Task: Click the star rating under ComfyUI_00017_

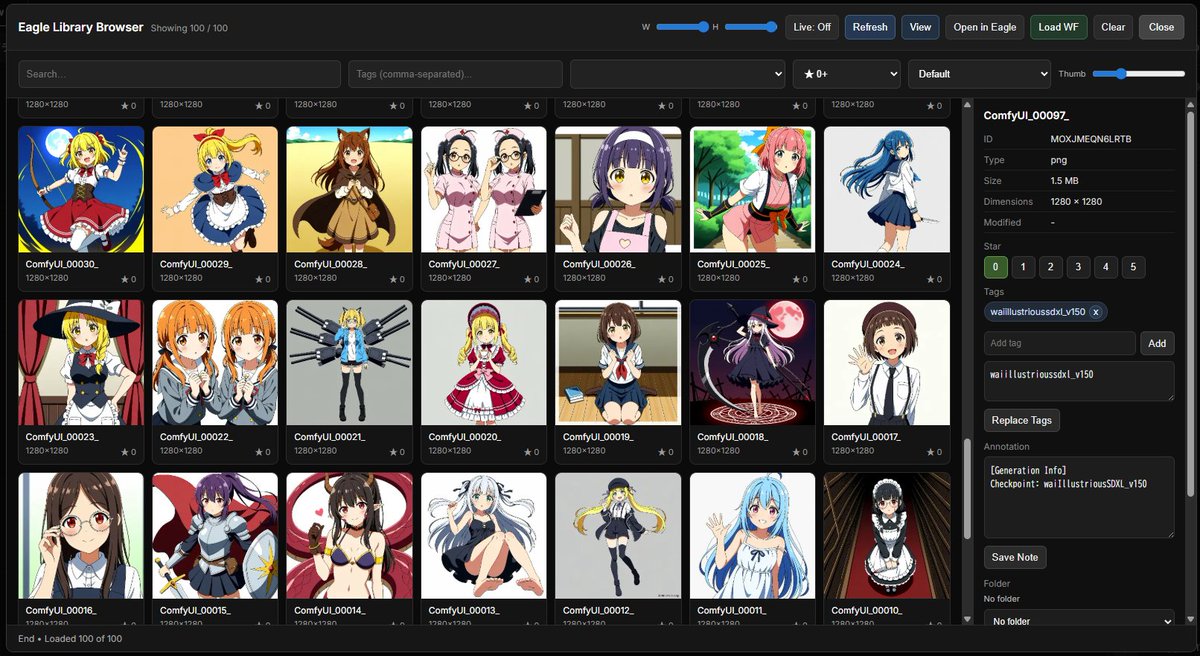Action: 934,453
